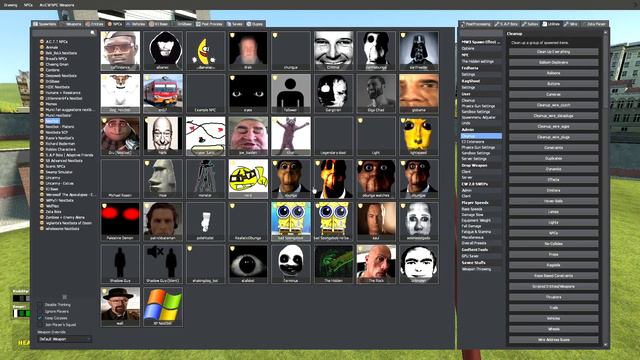Choose the moai statue nextbot
This screenshot has height=360, width=640.
[x=163, y=179]
